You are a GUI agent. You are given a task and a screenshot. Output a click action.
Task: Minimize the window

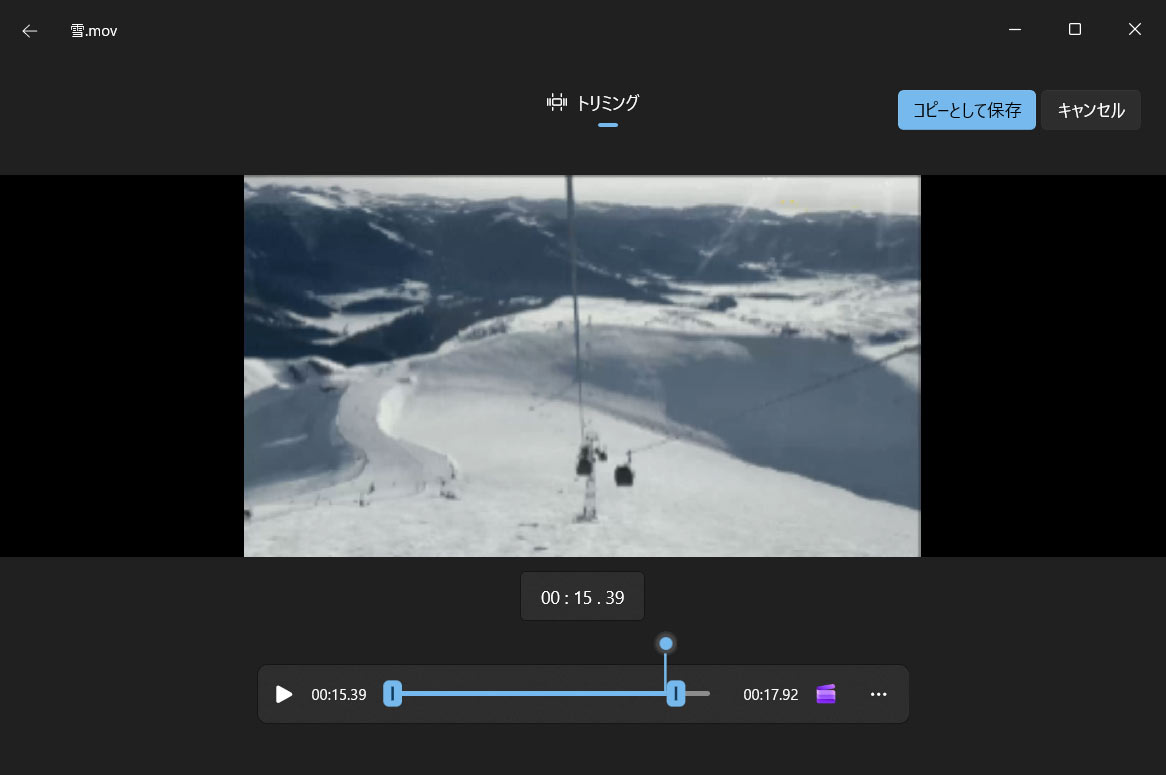click(1014, 30)
